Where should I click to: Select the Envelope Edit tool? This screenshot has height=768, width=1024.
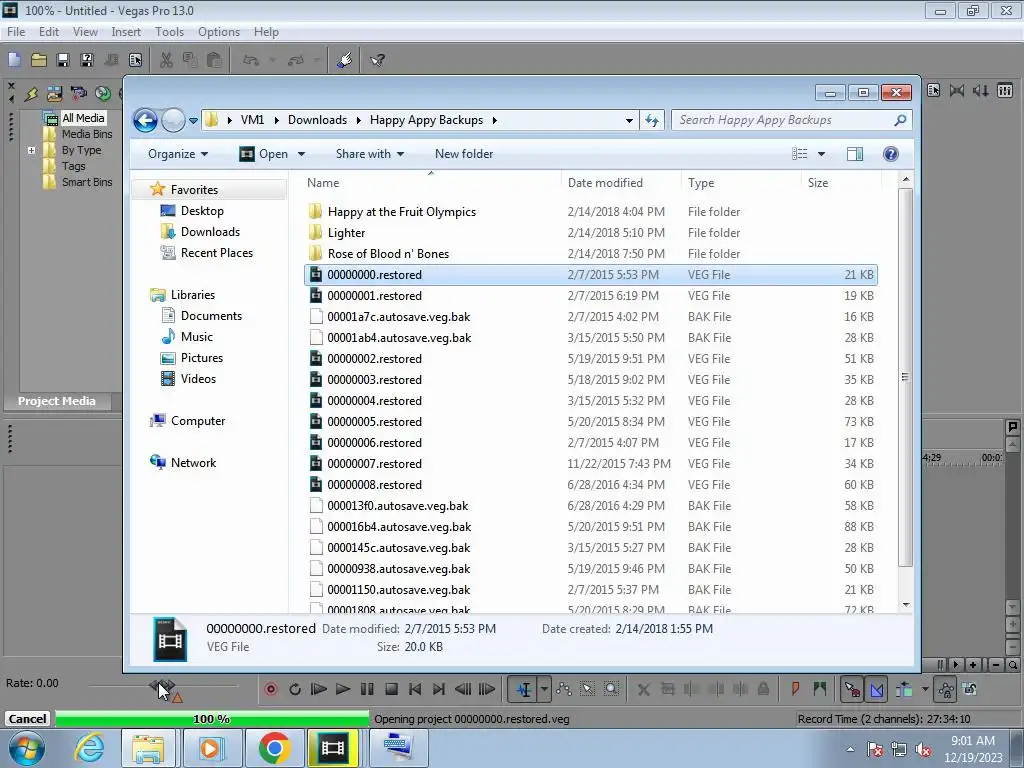pyautogui.click(x=564, y=689)
